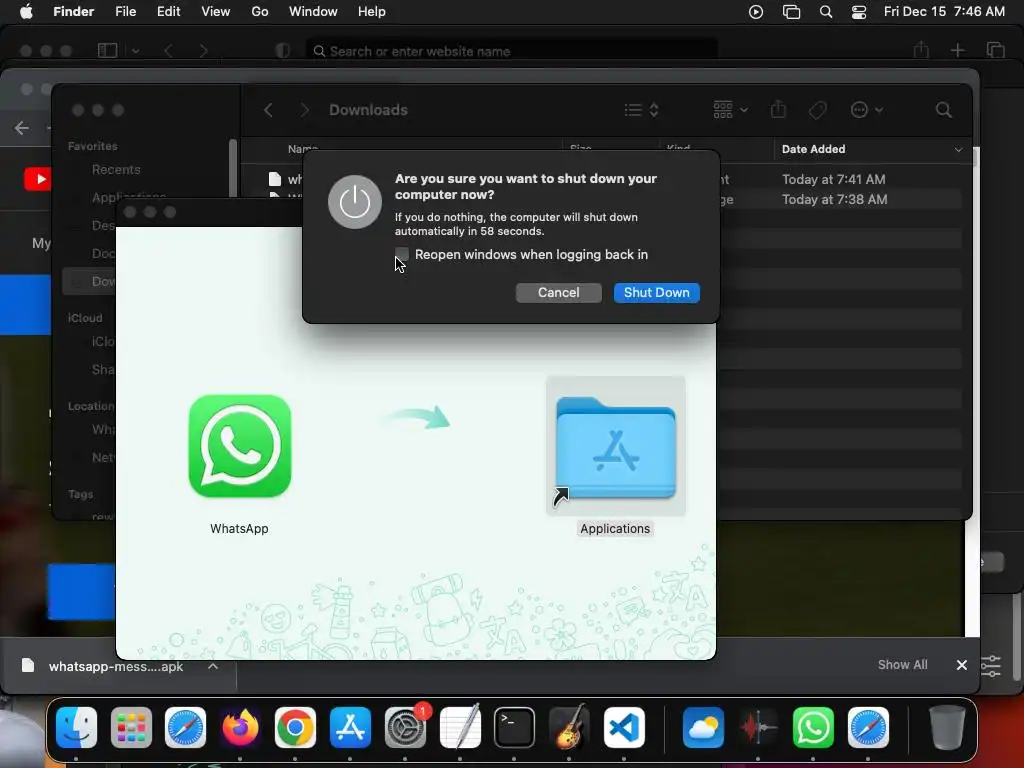1024x768 pixels.
Task: Select Recents in Finder sidebar
Action: point(116,170)
